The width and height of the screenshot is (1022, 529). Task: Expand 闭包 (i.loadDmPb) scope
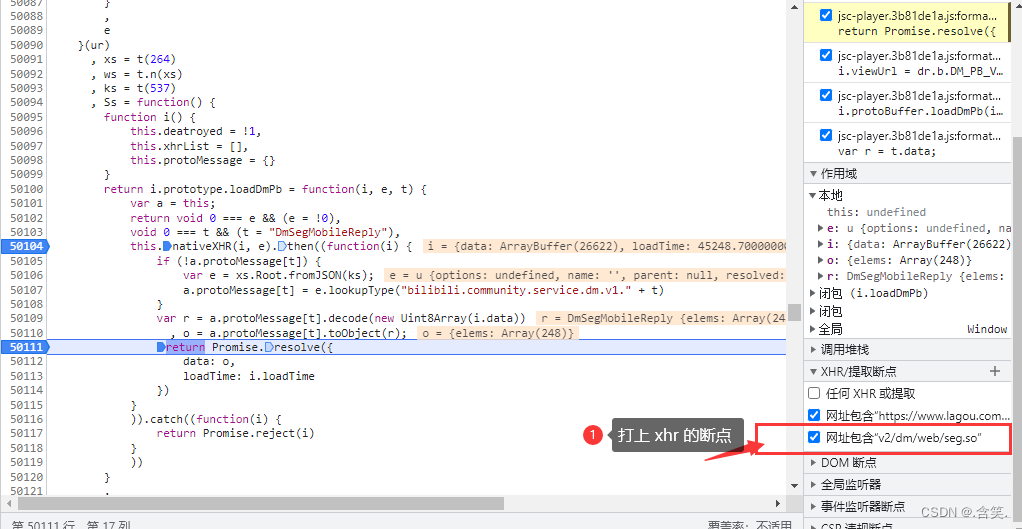[813, 293]
